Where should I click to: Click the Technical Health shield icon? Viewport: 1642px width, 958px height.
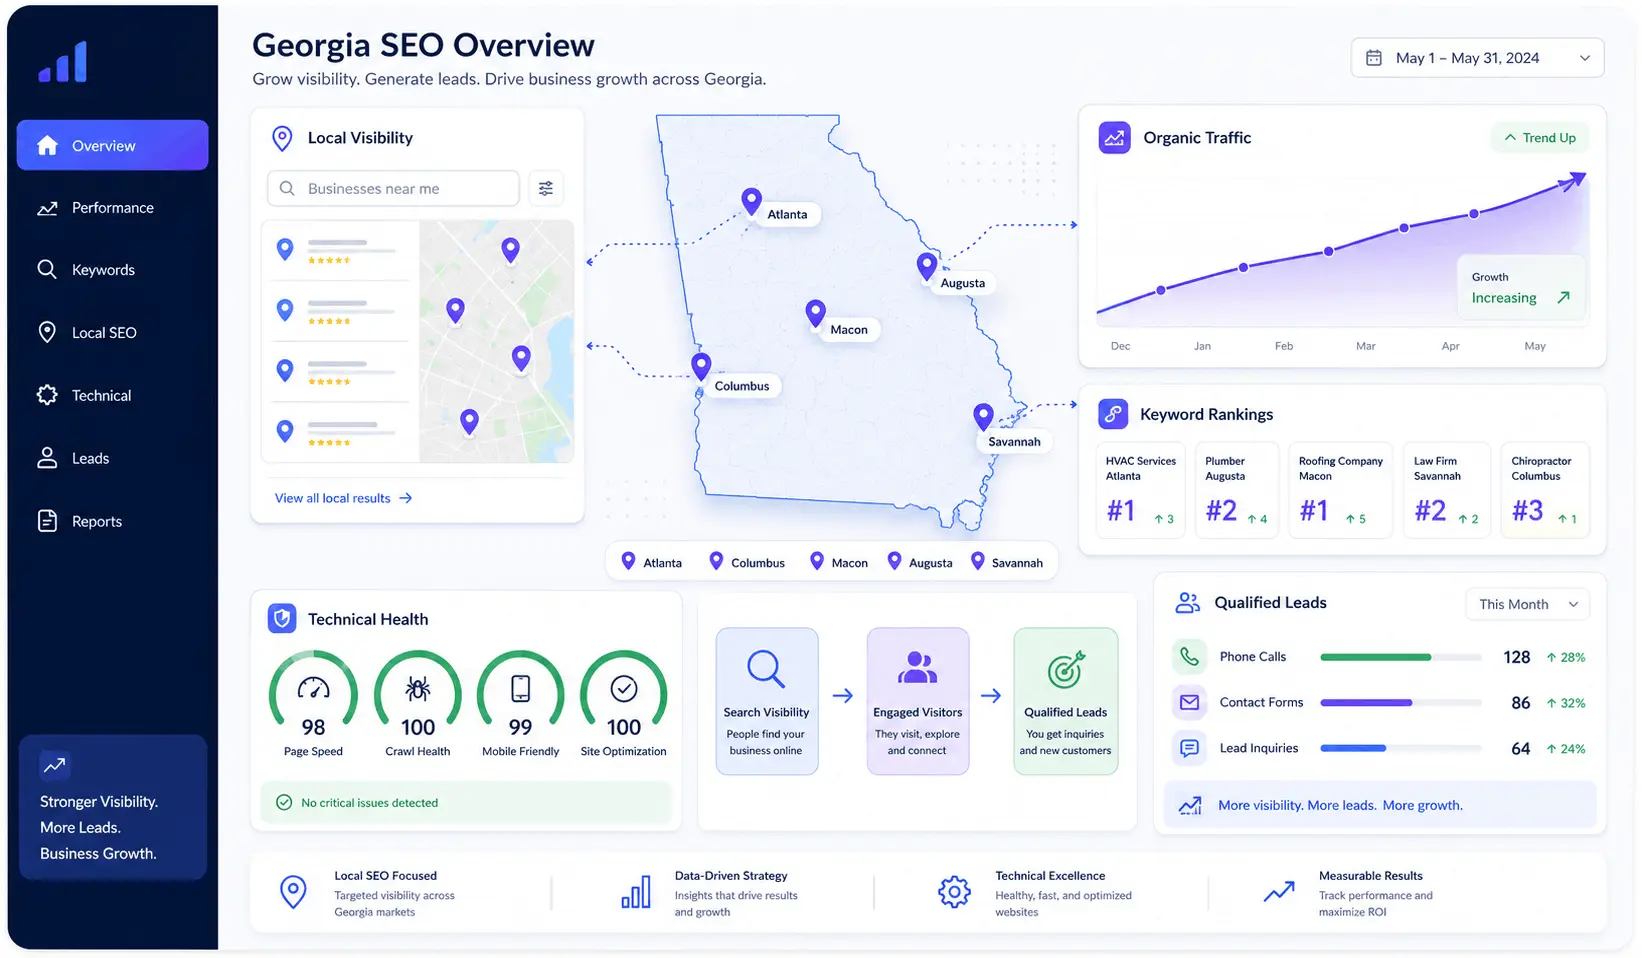point(282,619)
